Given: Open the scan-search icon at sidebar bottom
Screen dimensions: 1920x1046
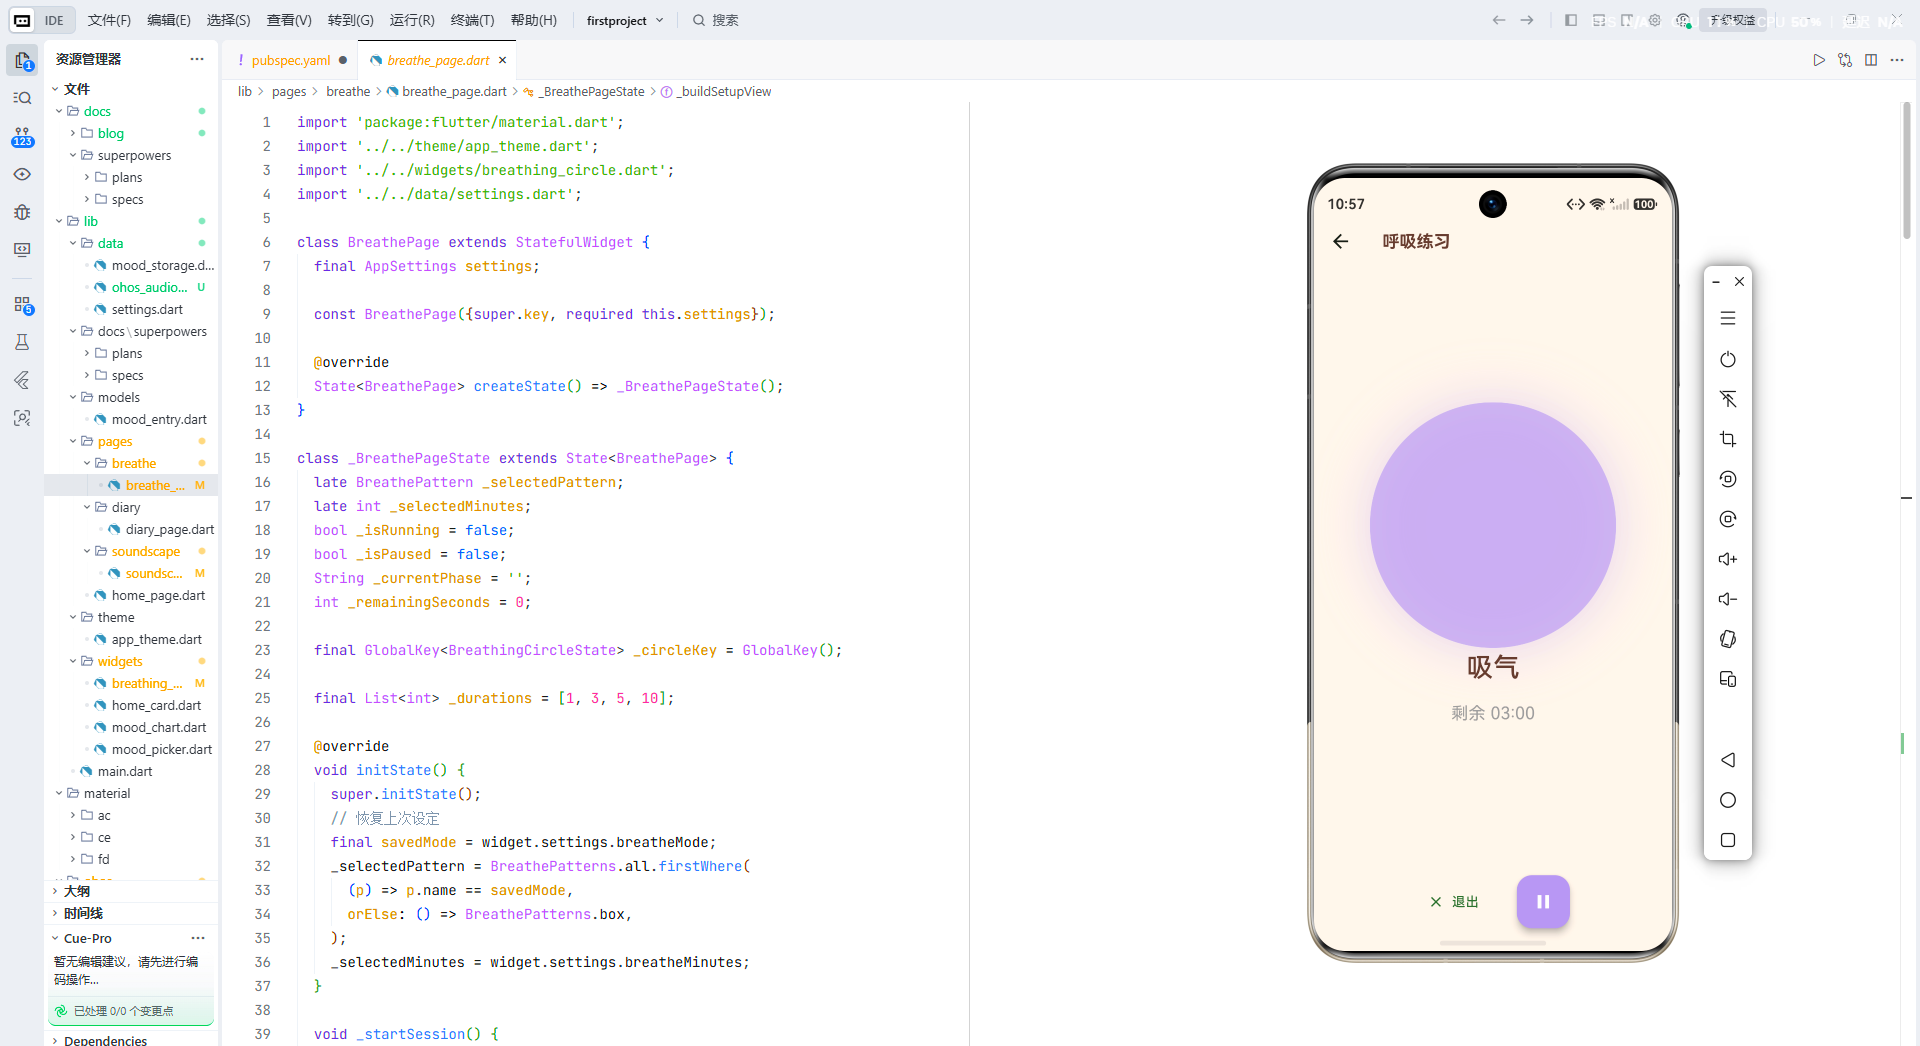Looking at the screenshot, I should pos(22,418).
